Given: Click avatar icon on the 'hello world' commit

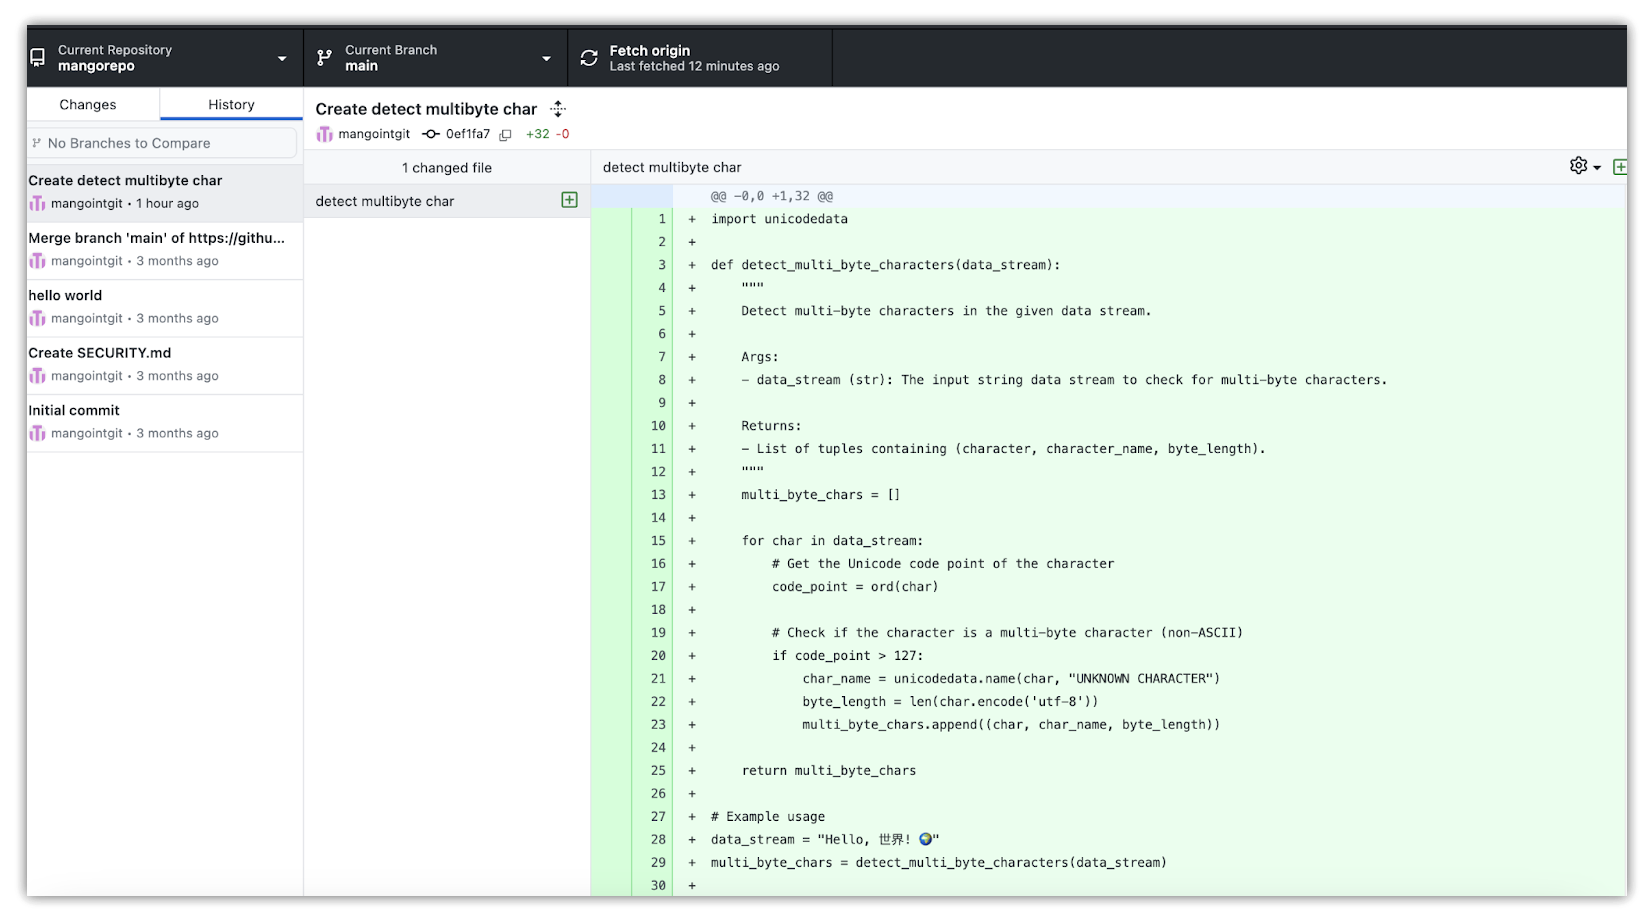Looking at the screenshot, I should (x=38, y=319).
